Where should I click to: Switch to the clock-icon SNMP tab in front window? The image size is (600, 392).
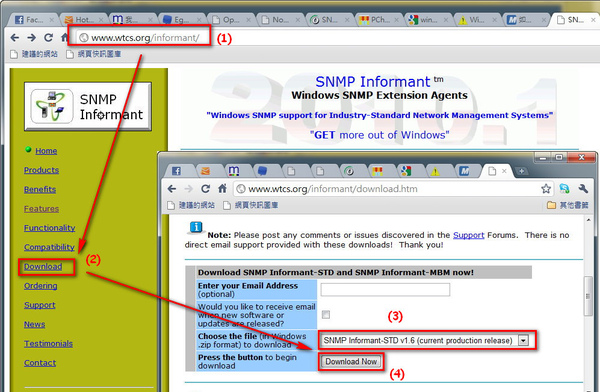point(349,171)
